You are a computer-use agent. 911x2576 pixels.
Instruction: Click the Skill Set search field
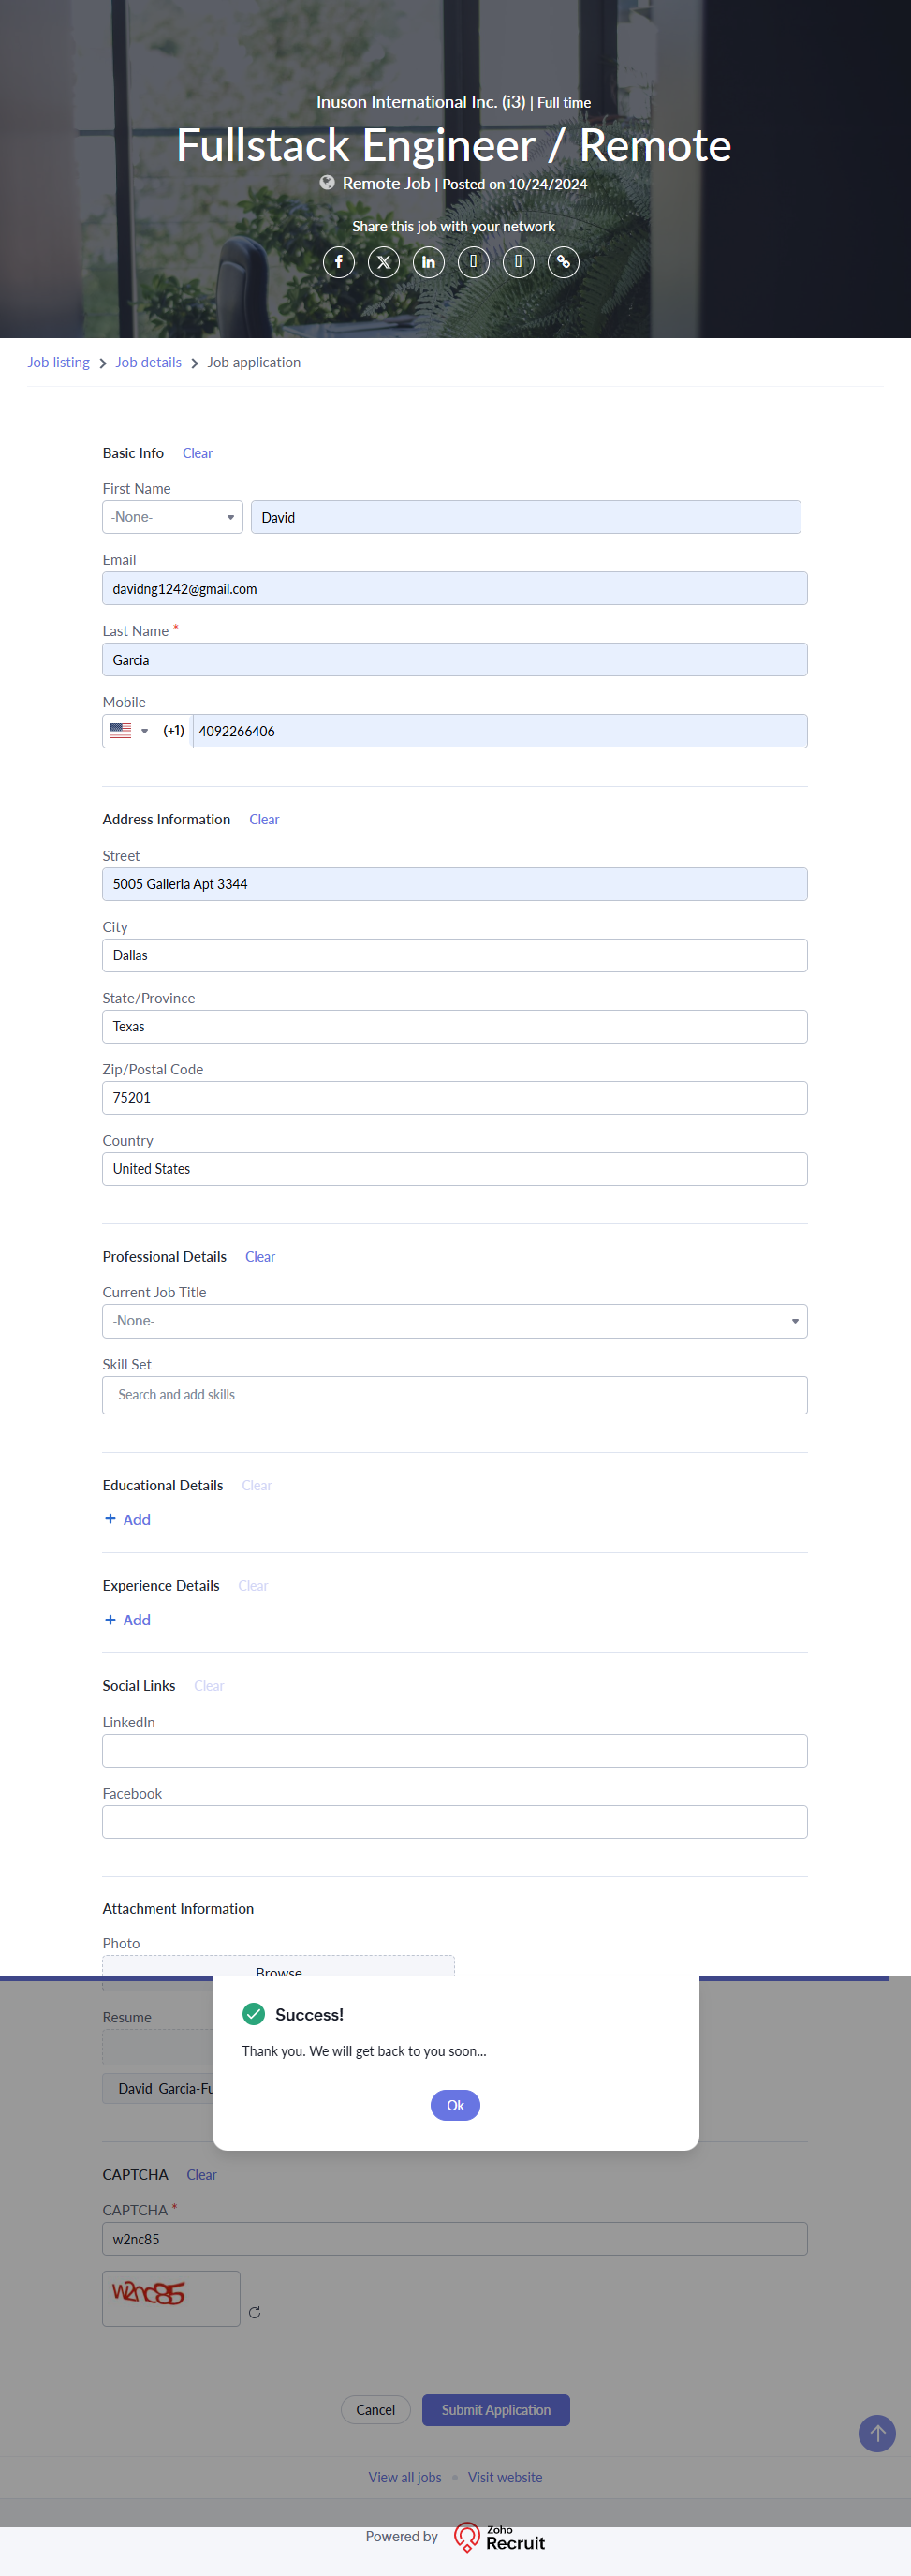click(x=454, y=1395)
